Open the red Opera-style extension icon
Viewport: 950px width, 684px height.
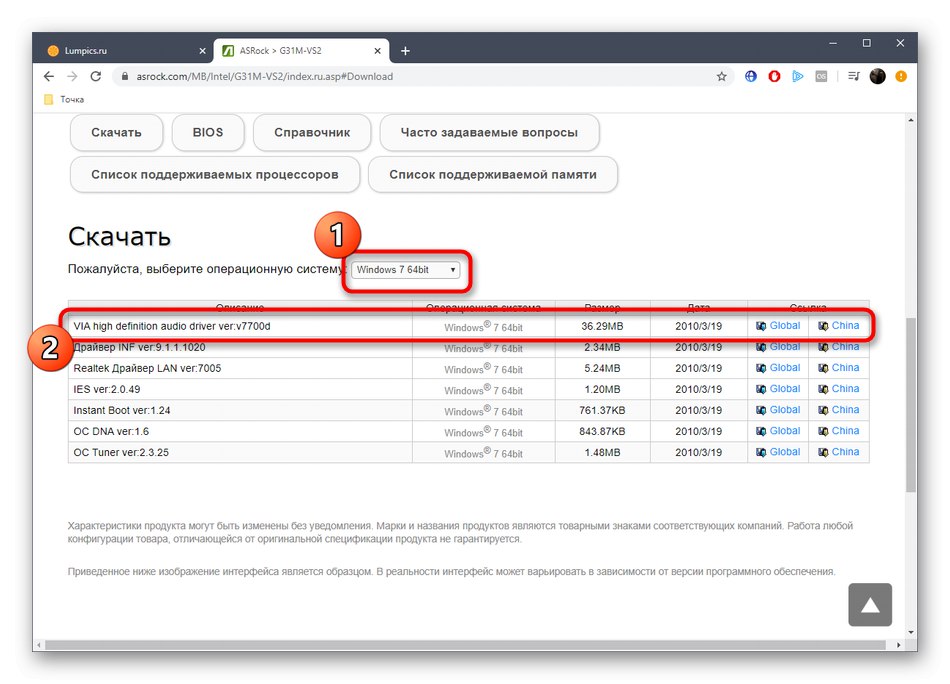(x=774, y=76)
